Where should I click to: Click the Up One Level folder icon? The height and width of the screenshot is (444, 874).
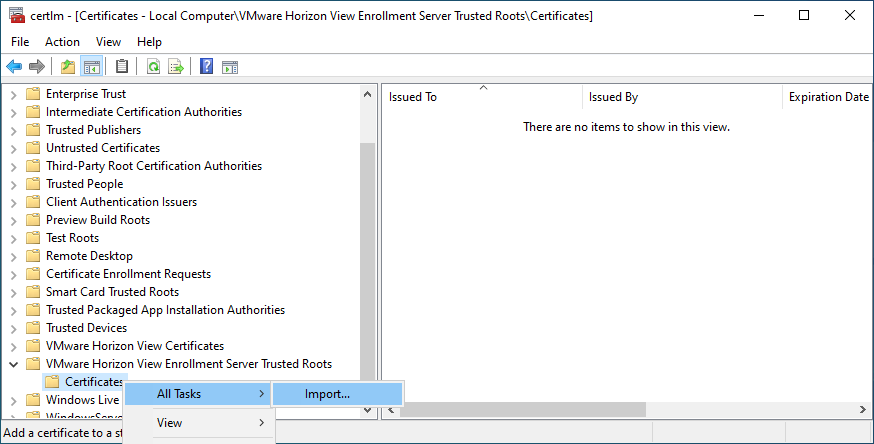(68, 67)
